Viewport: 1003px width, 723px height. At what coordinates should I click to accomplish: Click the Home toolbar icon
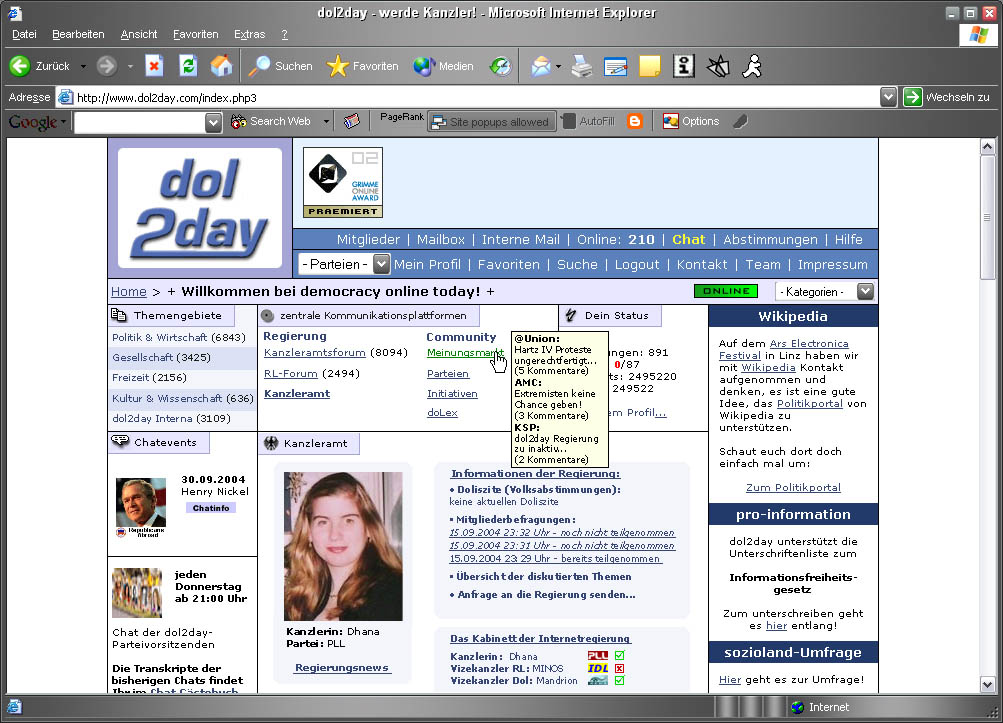point(221,66)
